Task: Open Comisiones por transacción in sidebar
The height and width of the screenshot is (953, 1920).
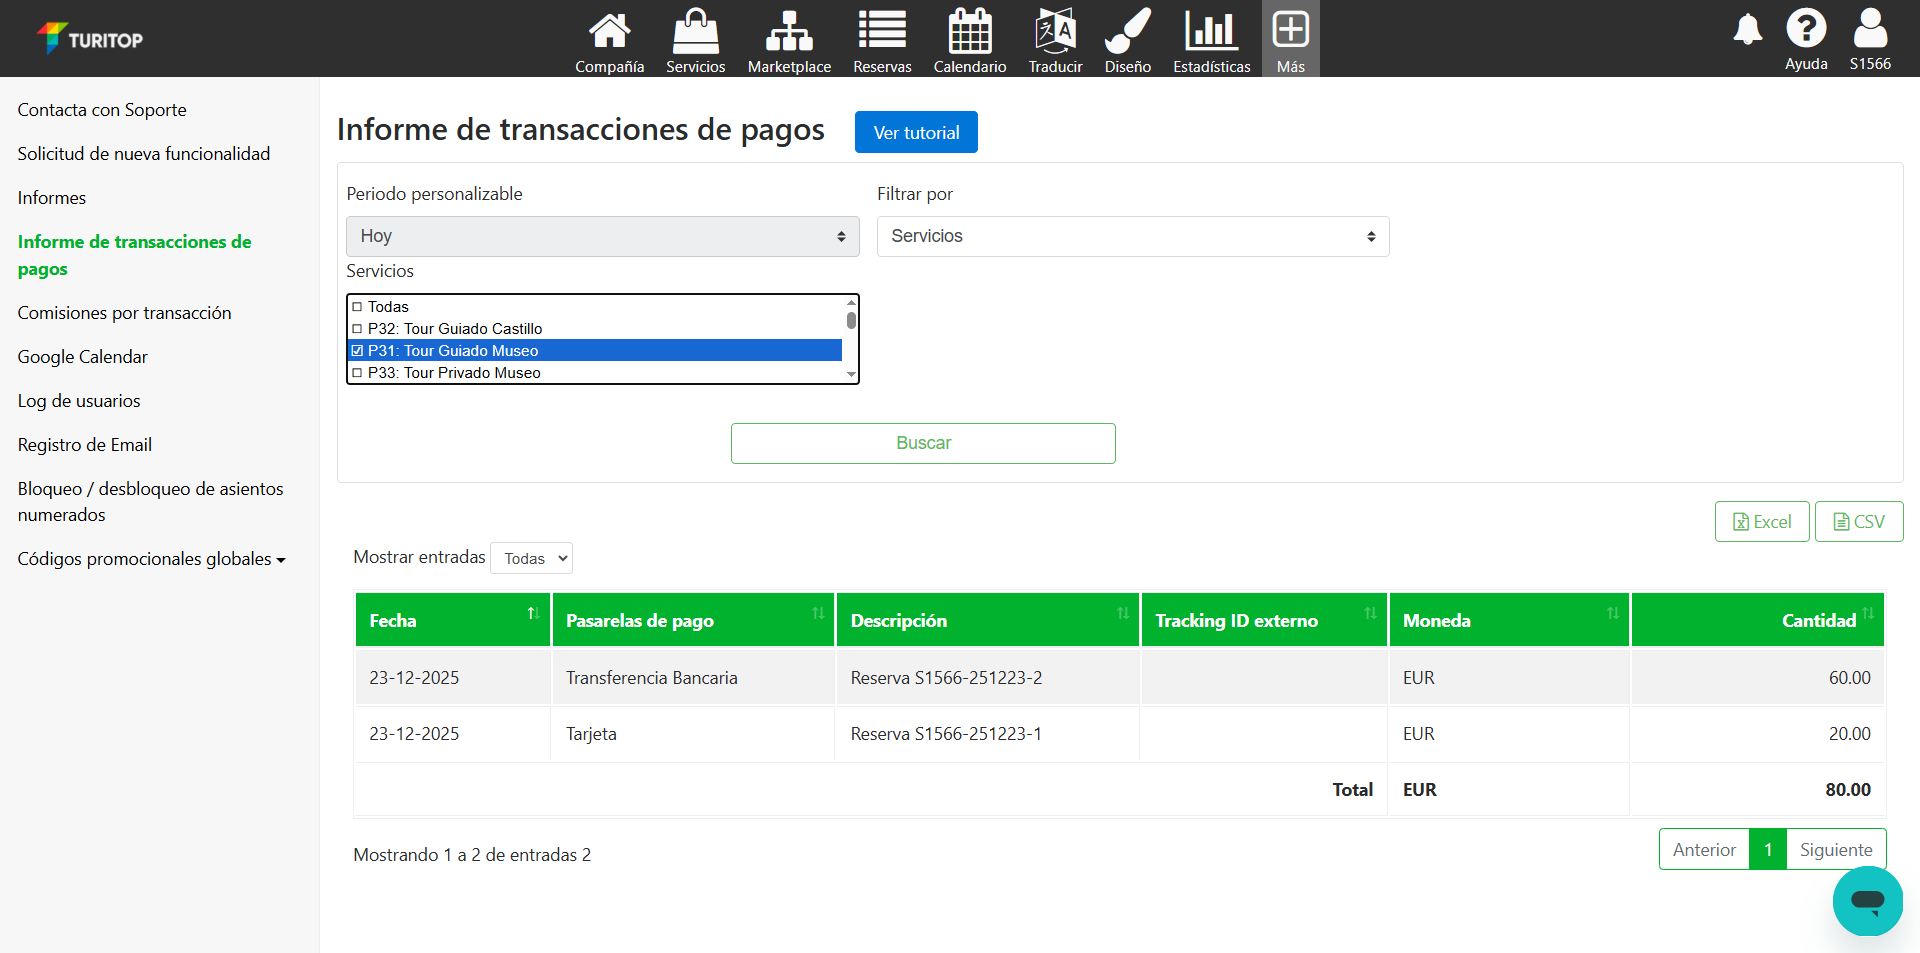Action: [124, 313]
